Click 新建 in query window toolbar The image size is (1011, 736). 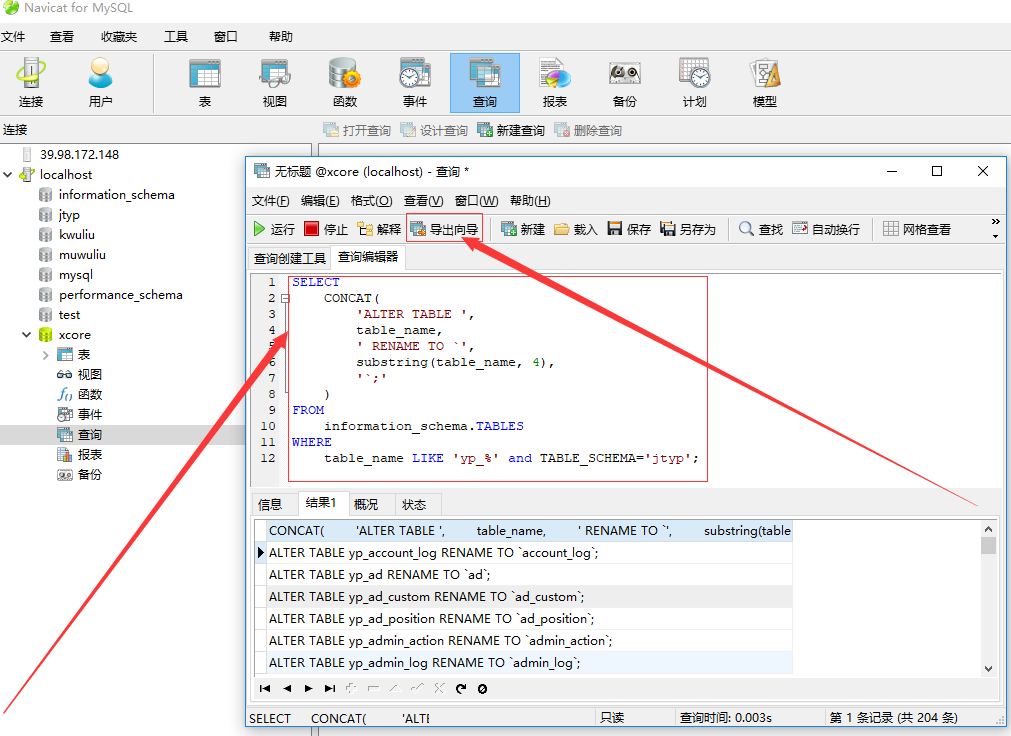pos(523,229)
